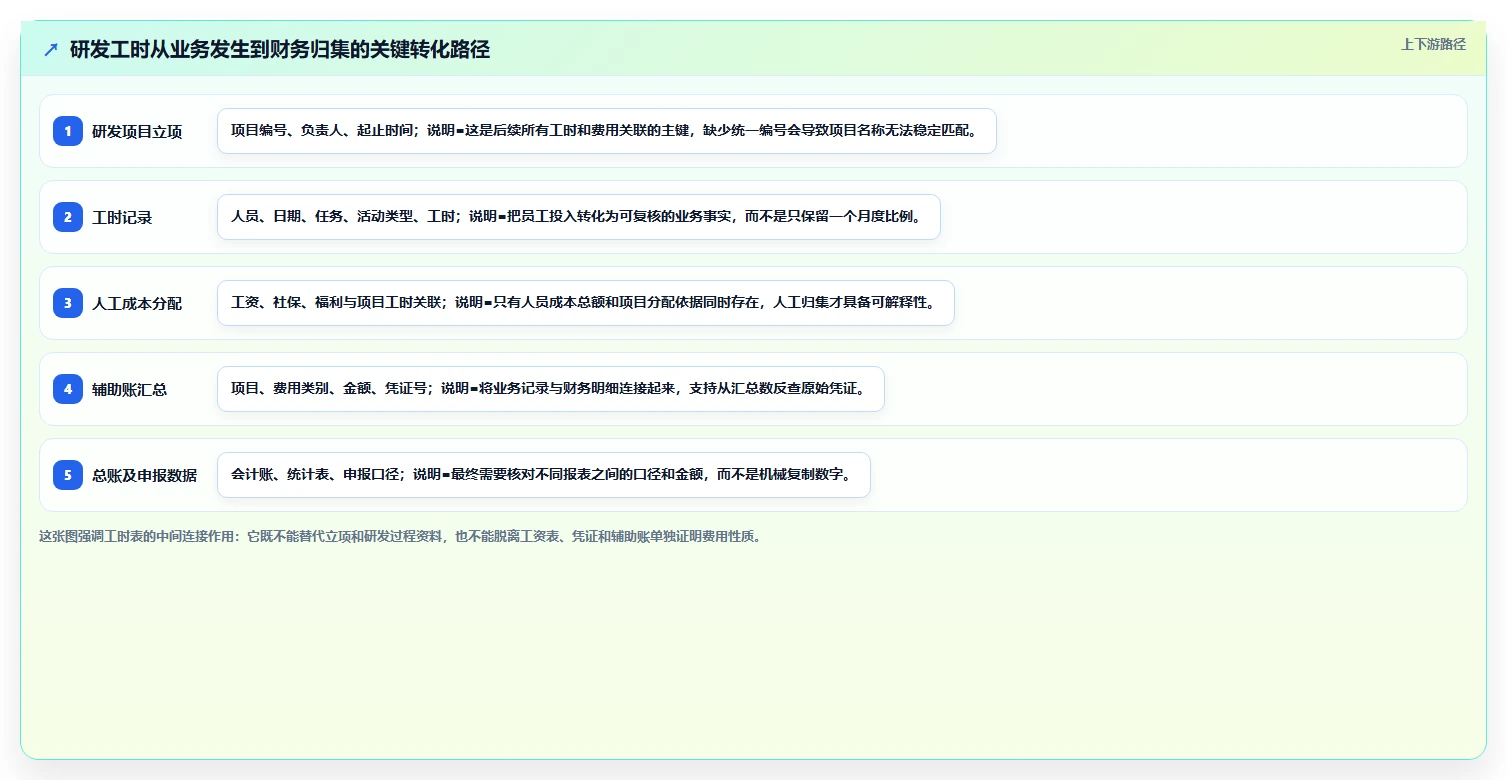The height and width of the screenshot is (780, 1507).
Task: Select the 人工成本分配 step label
Action: tap(137, 303)
